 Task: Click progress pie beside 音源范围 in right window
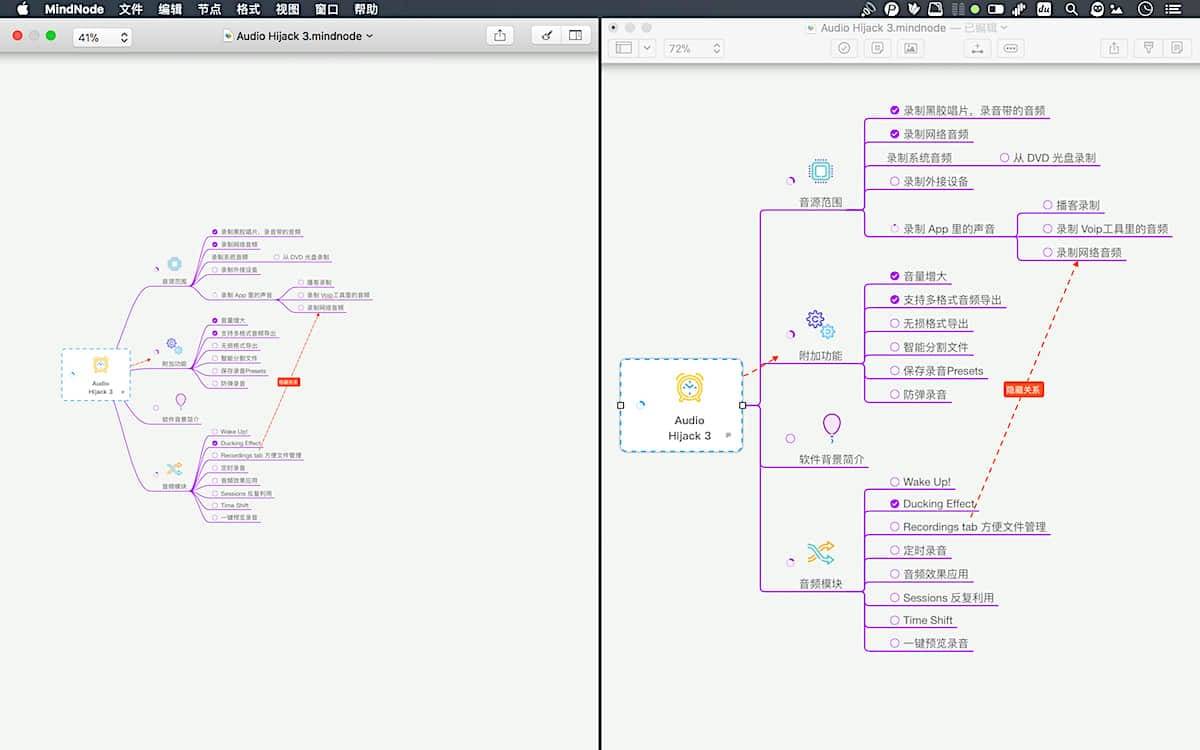click(790, 180)
